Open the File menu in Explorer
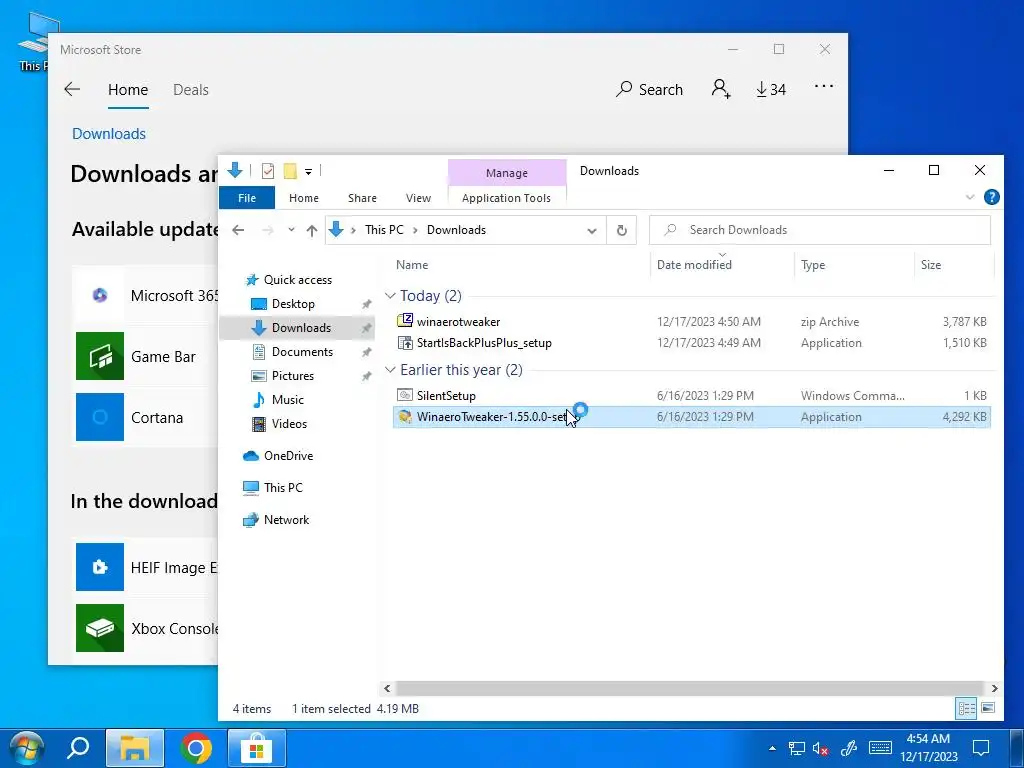Viewport: 1024px width, 768px height. point(247,198)
